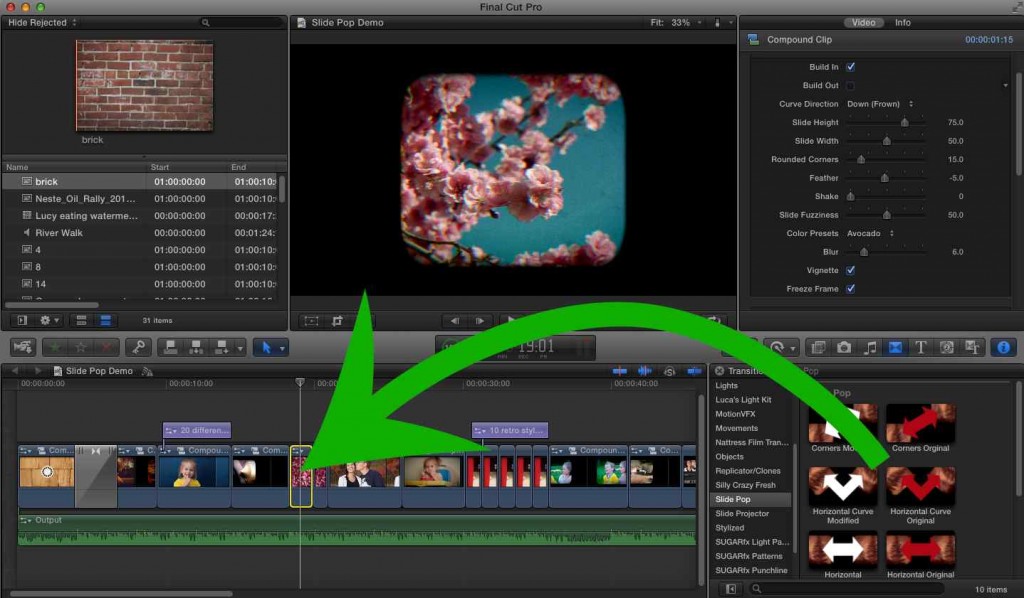1024x598 pixels.
Task: Toggle the Build In checkbox
Action: pyautogui.click(x=850, y=67)
